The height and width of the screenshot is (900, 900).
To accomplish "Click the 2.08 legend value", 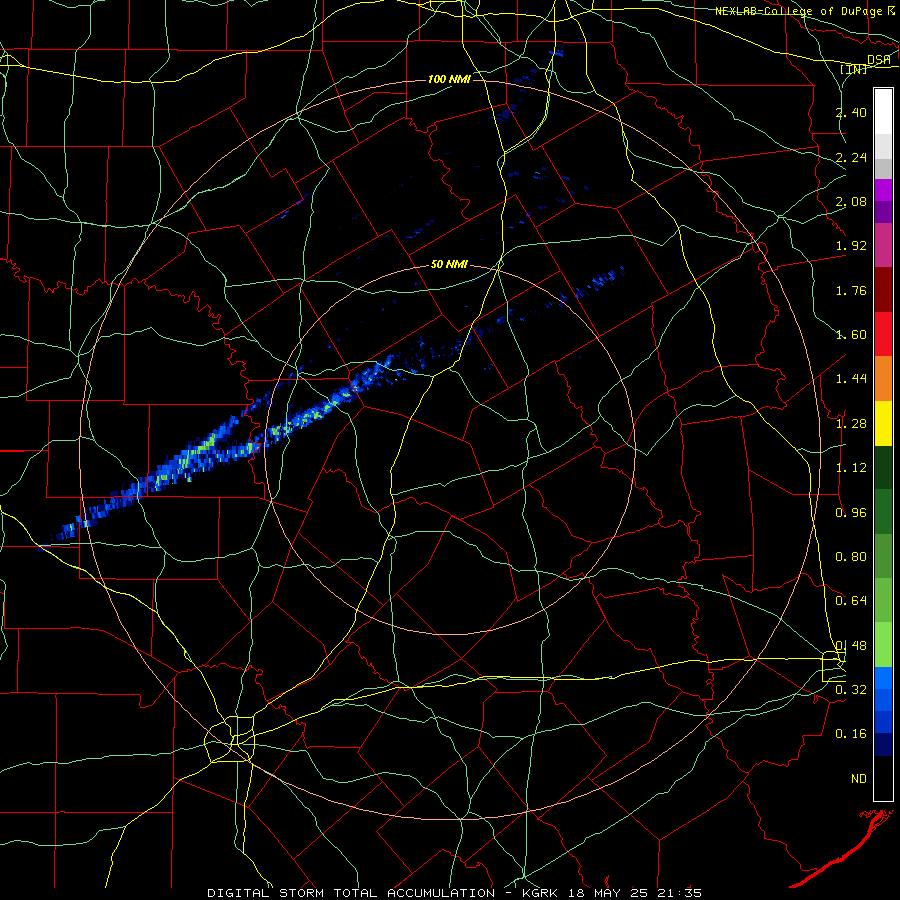I will (851, 201).
